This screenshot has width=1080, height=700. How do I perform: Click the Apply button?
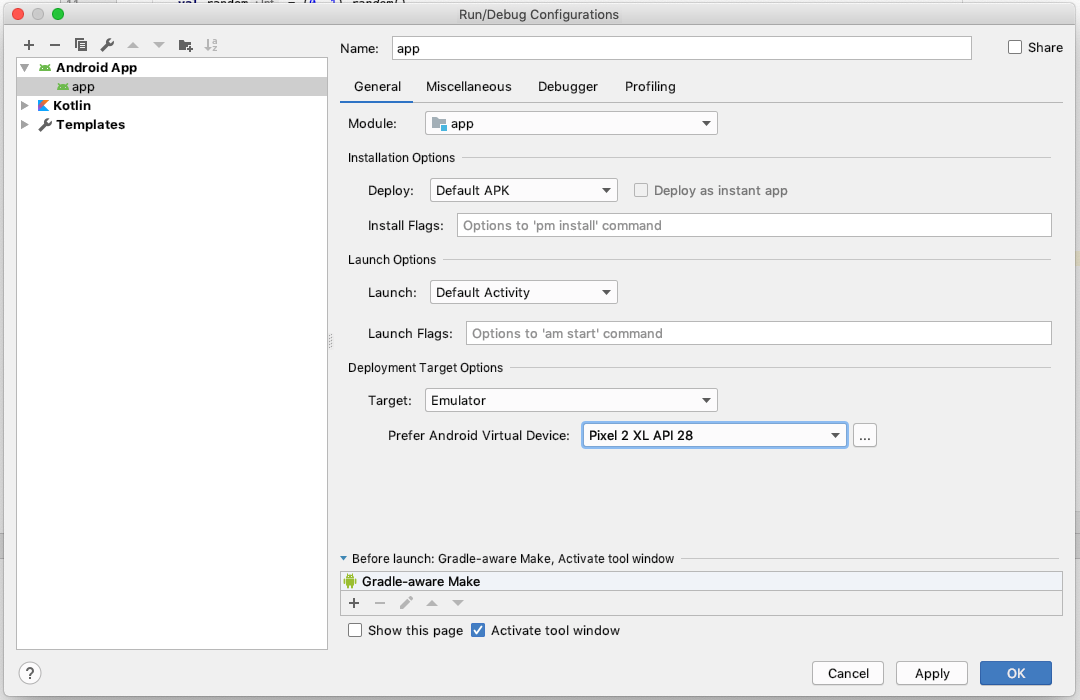tap(932, 673)
